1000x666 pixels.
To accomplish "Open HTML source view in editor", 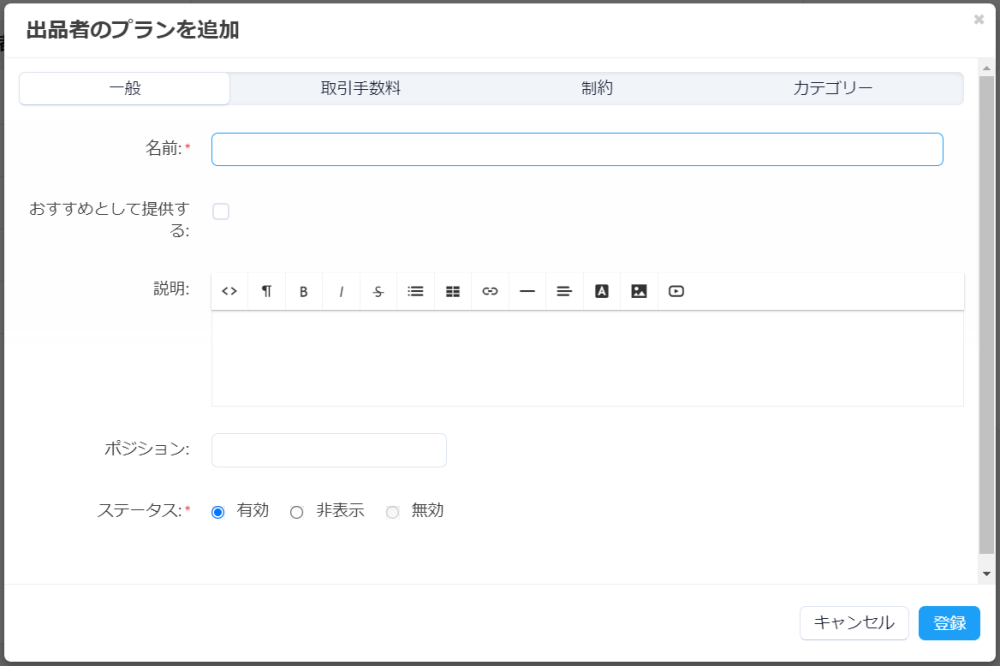I will (x=230, y=292).
